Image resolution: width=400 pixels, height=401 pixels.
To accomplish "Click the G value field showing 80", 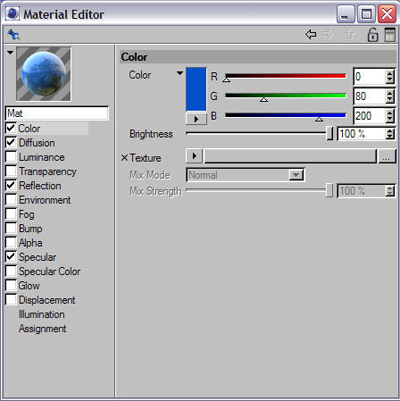I will pyautogui.click(x=369, y=96).
